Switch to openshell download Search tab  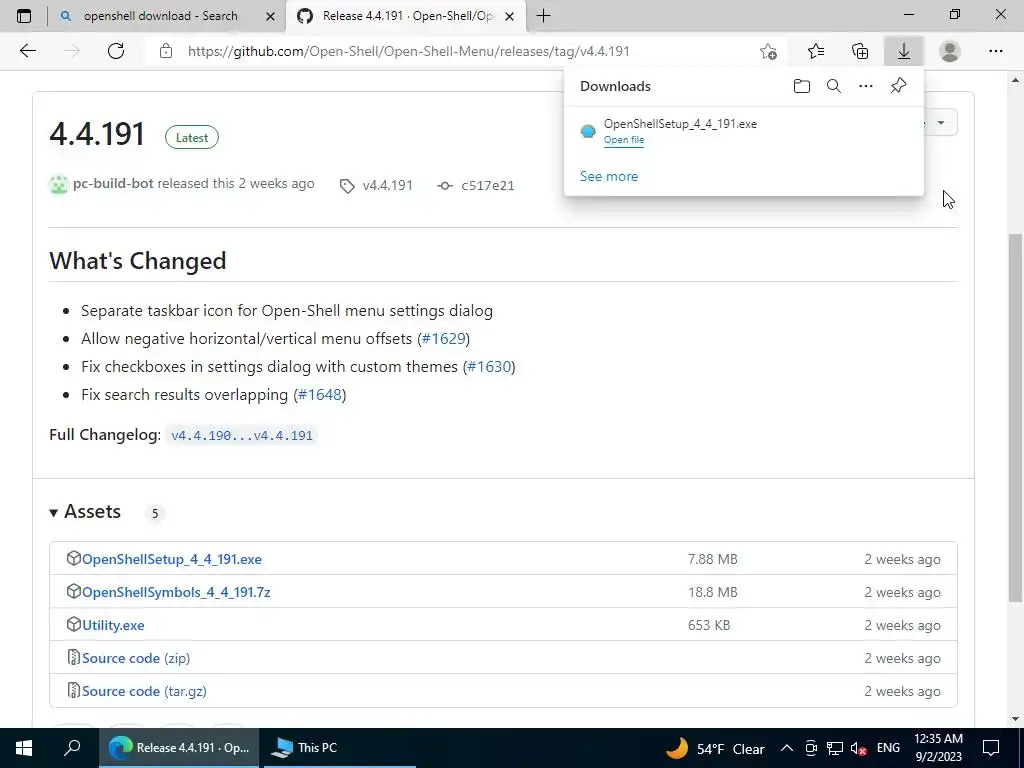[x=161, y=16]
